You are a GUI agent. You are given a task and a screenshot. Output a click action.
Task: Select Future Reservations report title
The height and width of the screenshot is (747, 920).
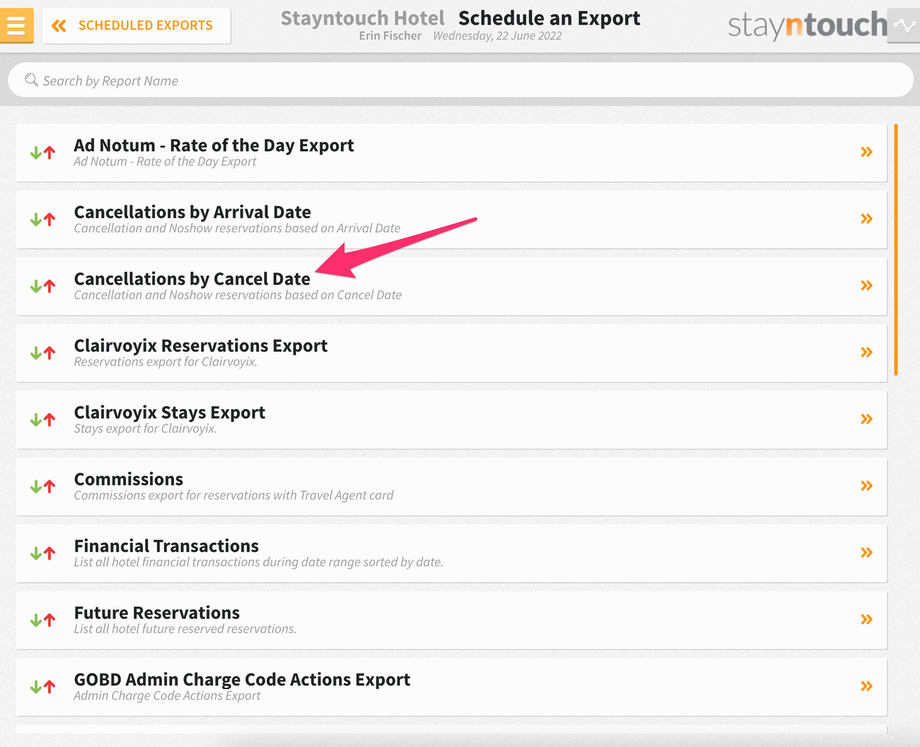pos(157,613)
